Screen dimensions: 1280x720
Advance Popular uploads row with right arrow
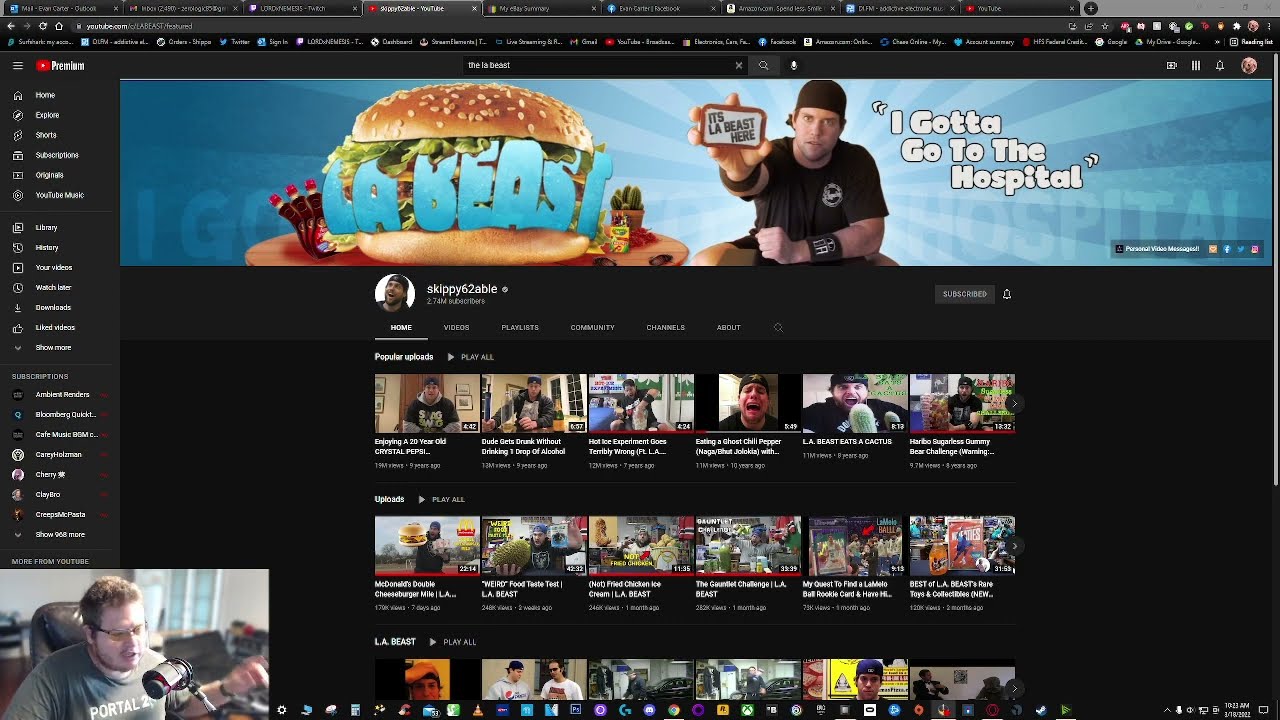[1014, 403]
